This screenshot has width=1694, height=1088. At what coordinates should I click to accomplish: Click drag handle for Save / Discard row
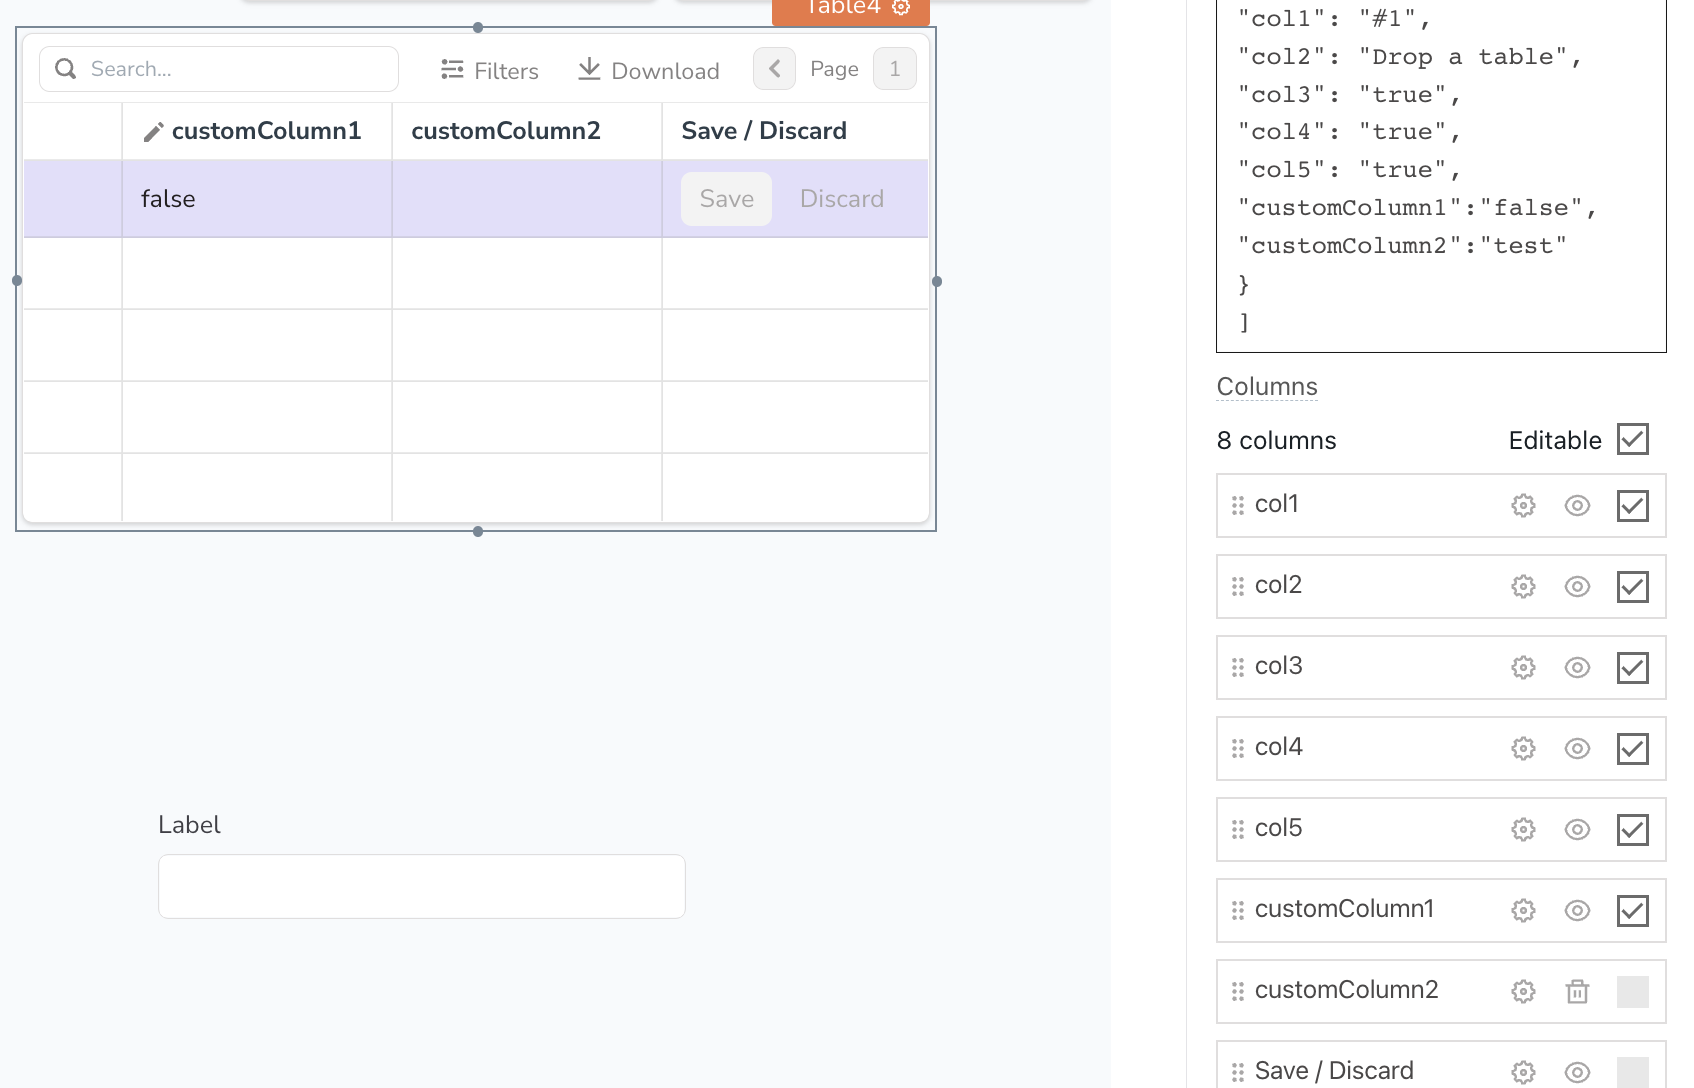pyautogui.click(x=1238, y=1073)
